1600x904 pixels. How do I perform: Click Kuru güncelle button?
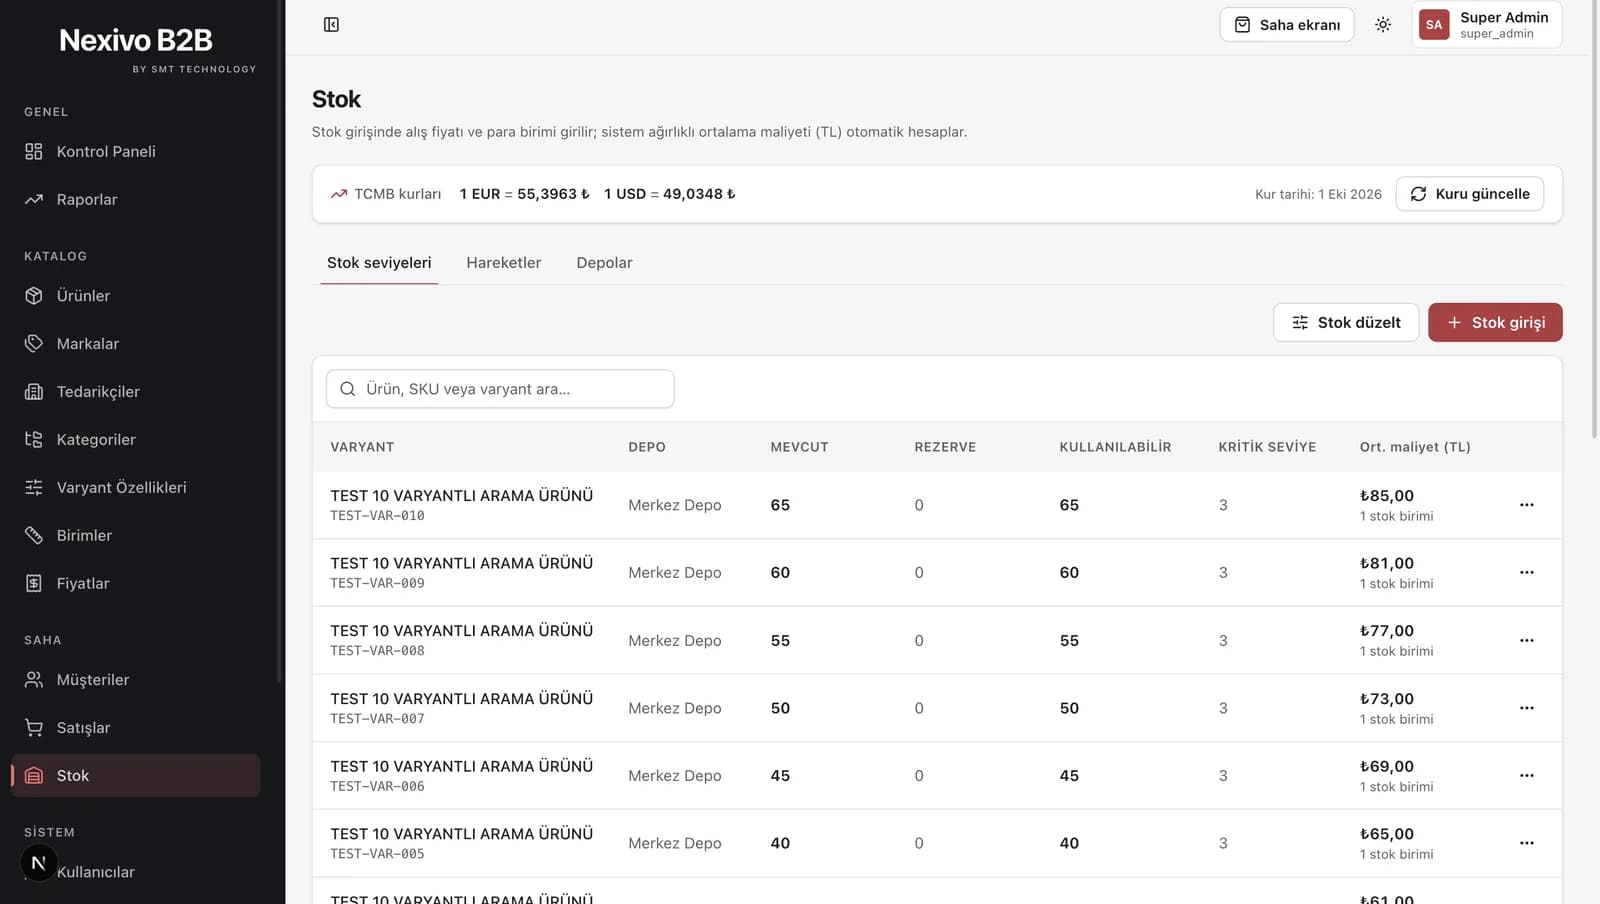tap(1469, 194)
